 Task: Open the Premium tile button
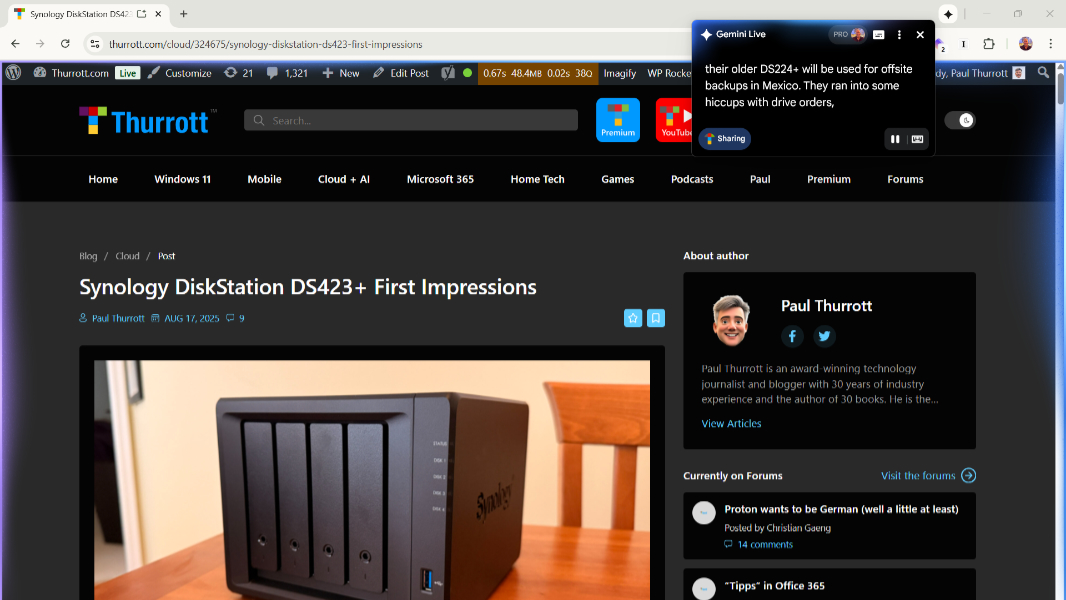click(617, 120)
